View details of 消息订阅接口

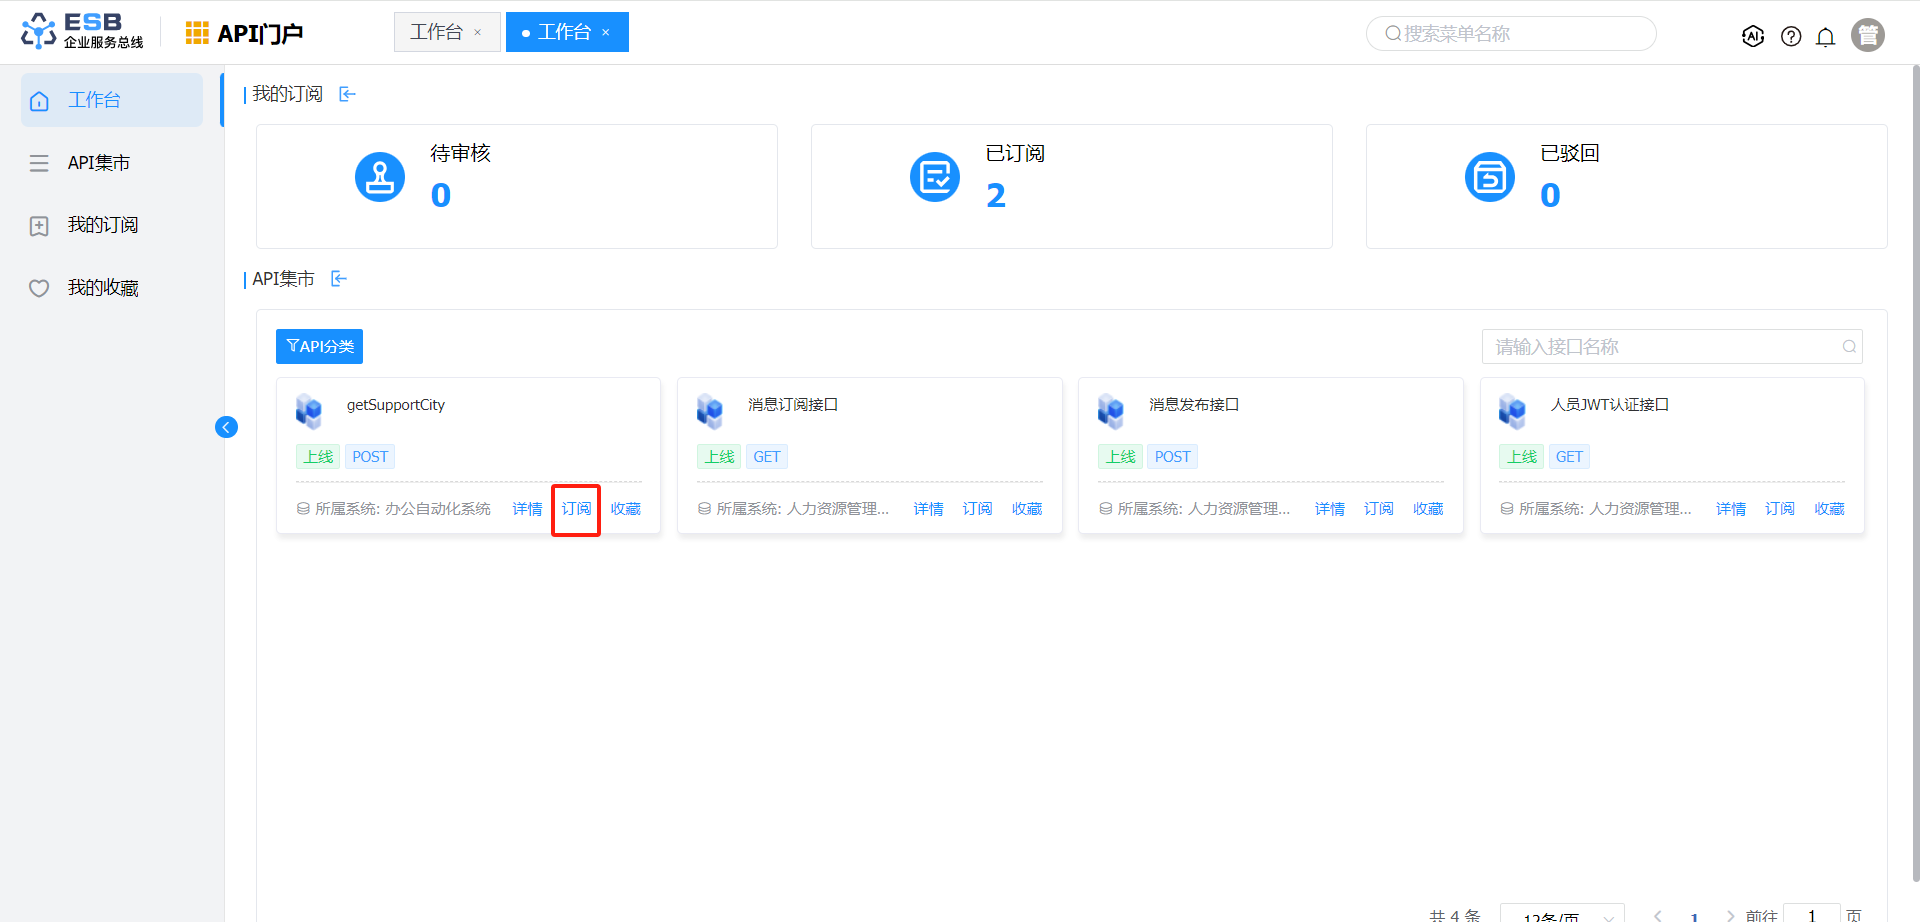click(x=928, y=509)
